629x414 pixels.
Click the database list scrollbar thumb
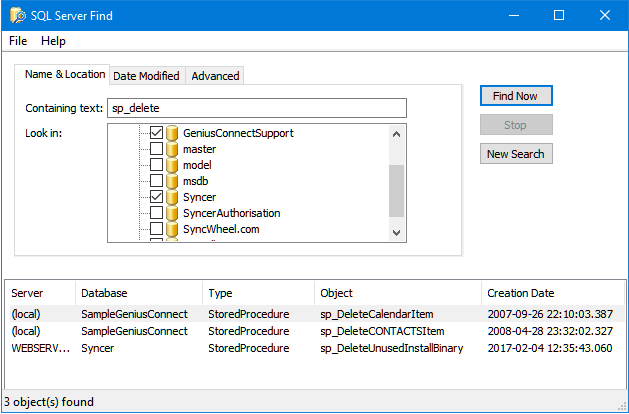(396, 190)
